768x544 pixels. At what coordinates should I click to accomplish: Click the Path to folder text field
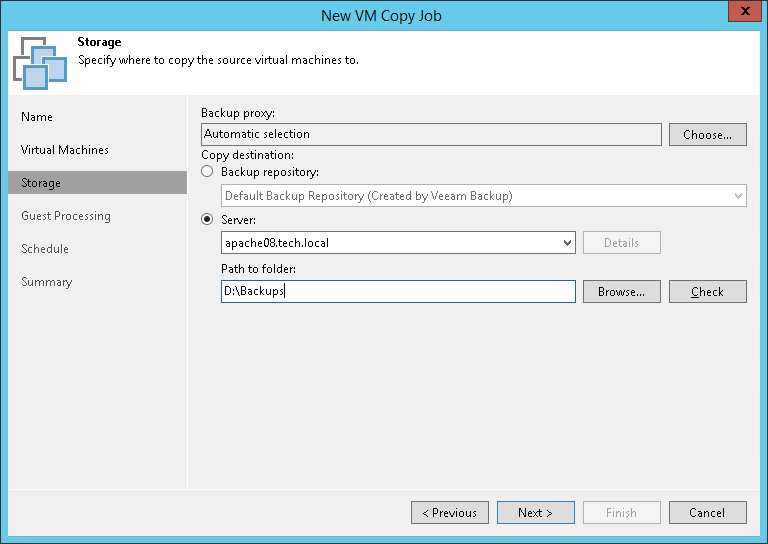click(398, 291)
